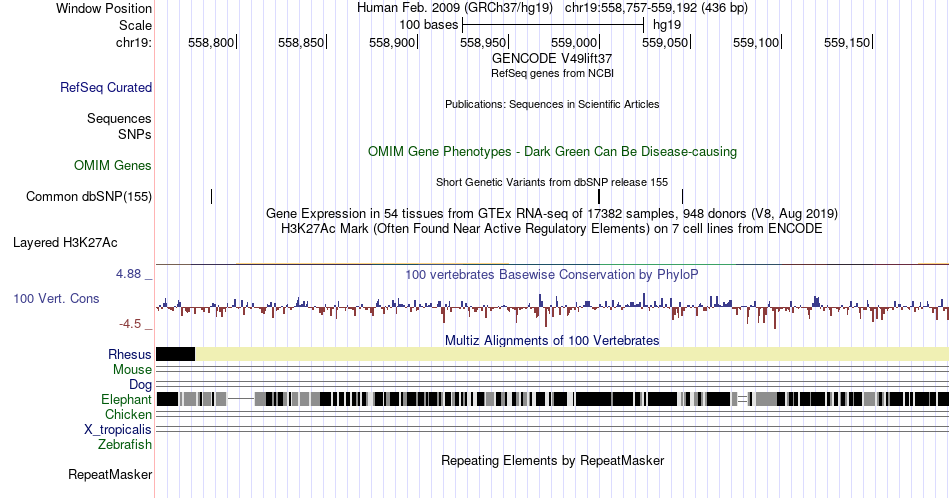Image resolution: width=950 pixels, height=498 pixels.
Task: Click the H3K27Ac Mark ENCODE title
Action: [x=552, y=228]
